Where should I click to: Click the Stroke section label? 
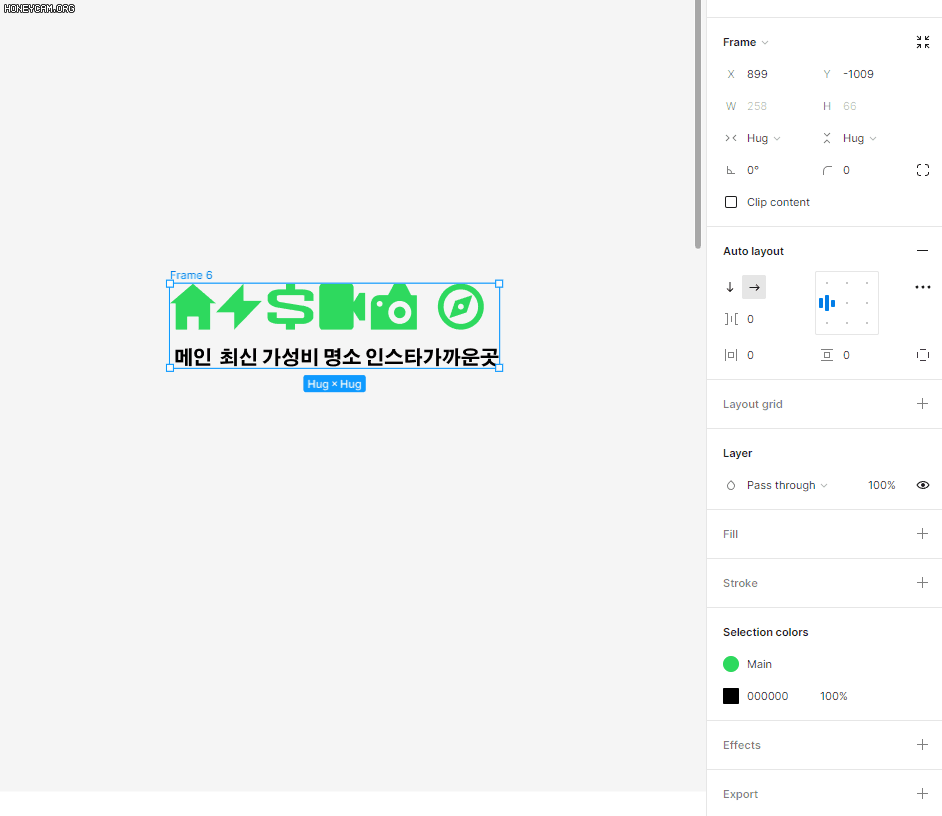click(740, 583)
